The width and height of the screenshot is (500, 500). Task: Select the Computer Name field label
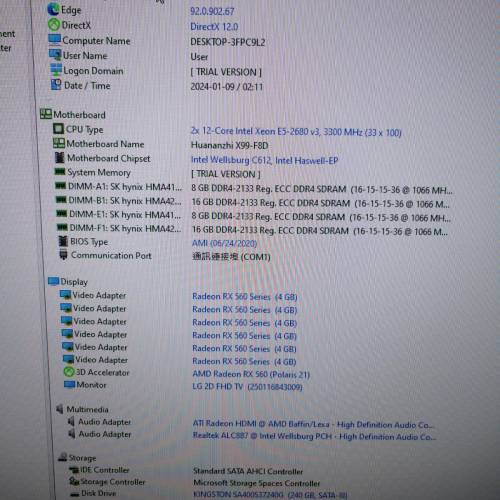point(96,41)
